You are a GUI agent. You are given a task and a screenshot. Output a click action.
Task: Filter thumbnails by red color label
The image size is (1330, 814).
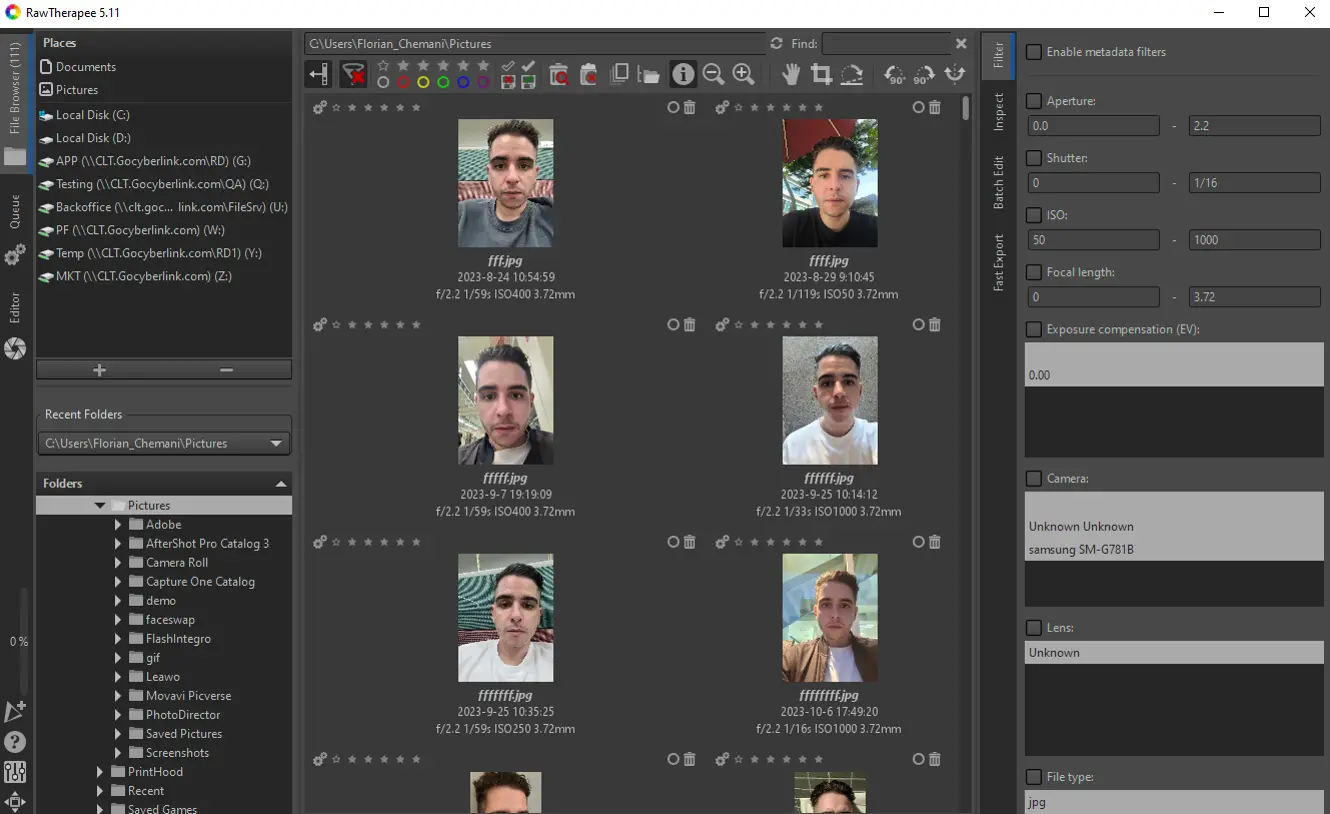tap(403, 82)
